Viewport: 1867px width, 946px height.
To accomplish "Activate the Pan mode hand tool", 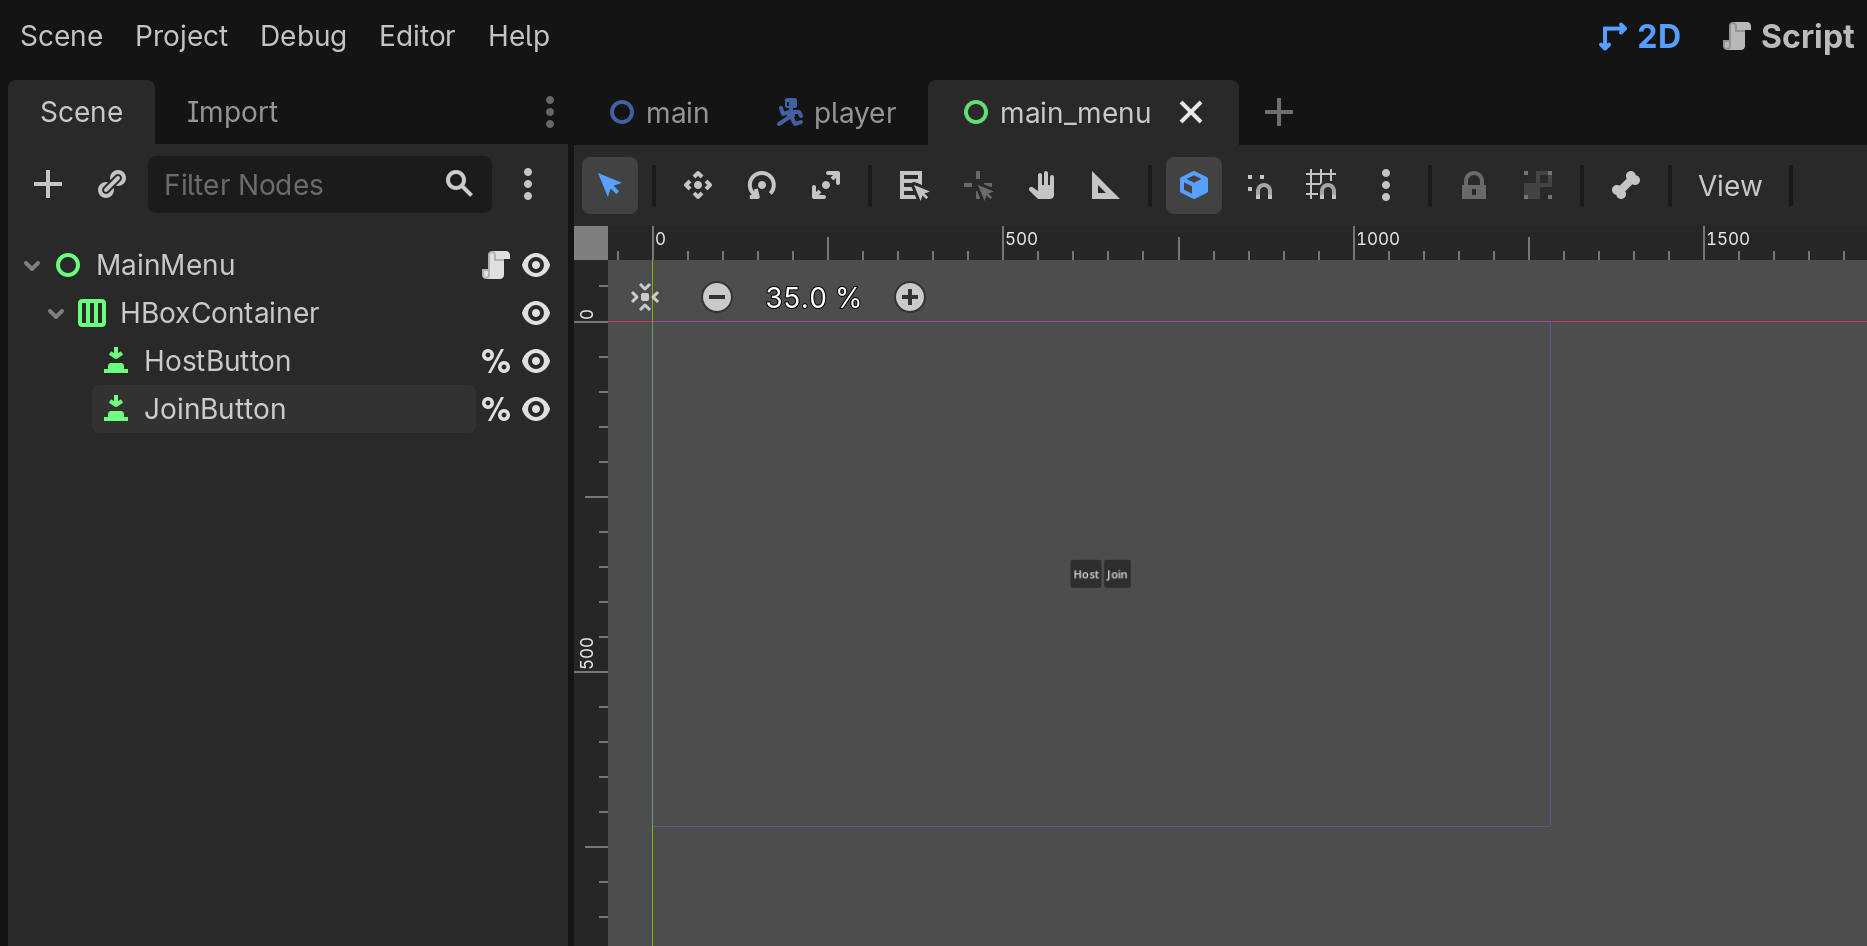I will 1041,185.
